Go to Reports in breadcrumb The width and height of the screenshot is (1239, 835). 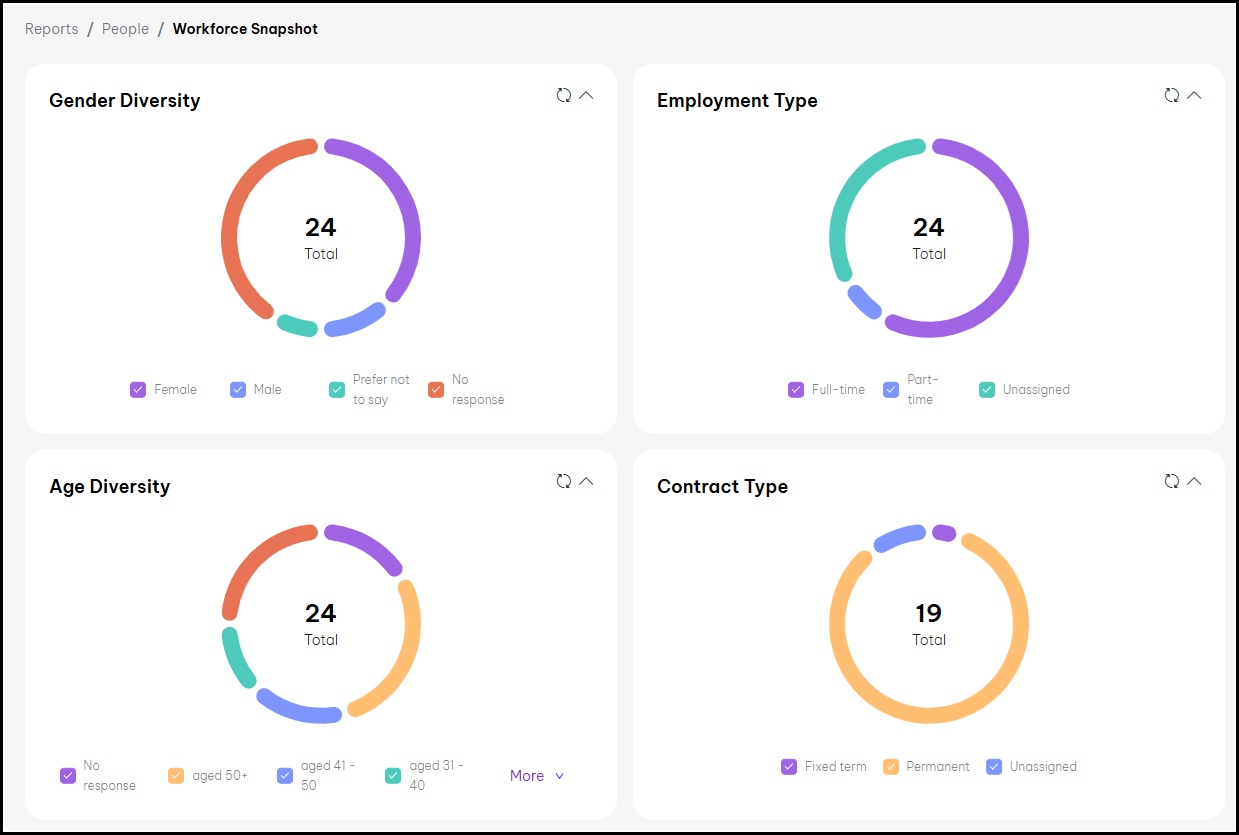point(52,29)
